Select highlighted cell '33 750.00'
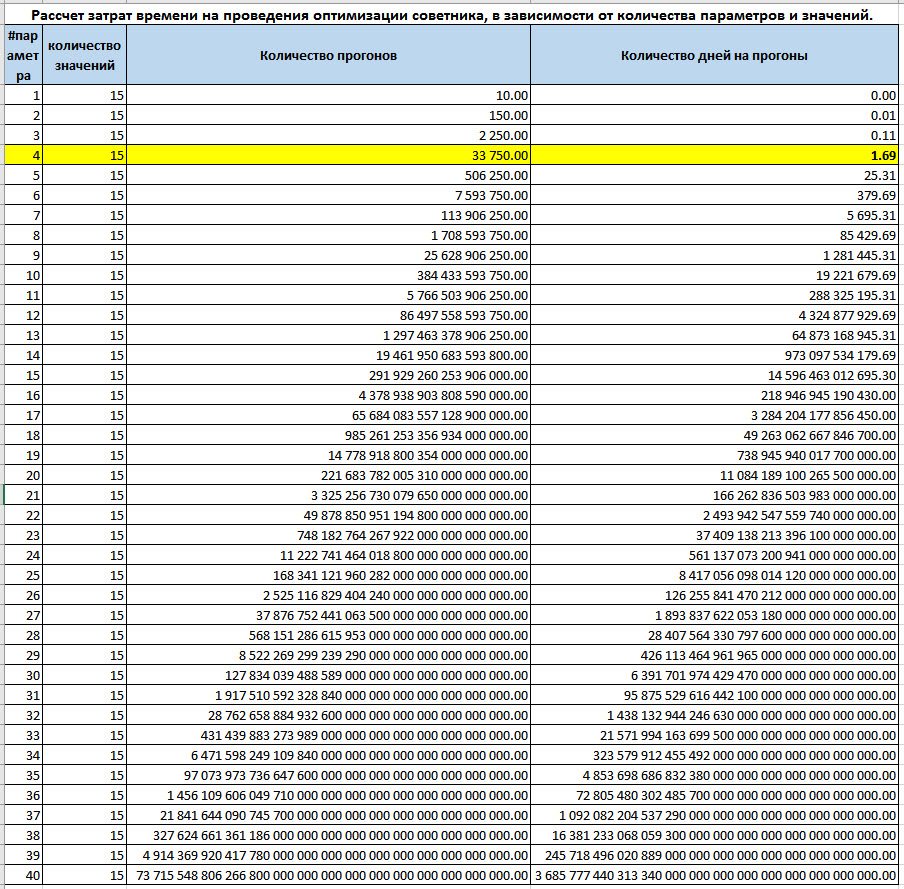Screen dimensions: 904x889 point(328,155)
